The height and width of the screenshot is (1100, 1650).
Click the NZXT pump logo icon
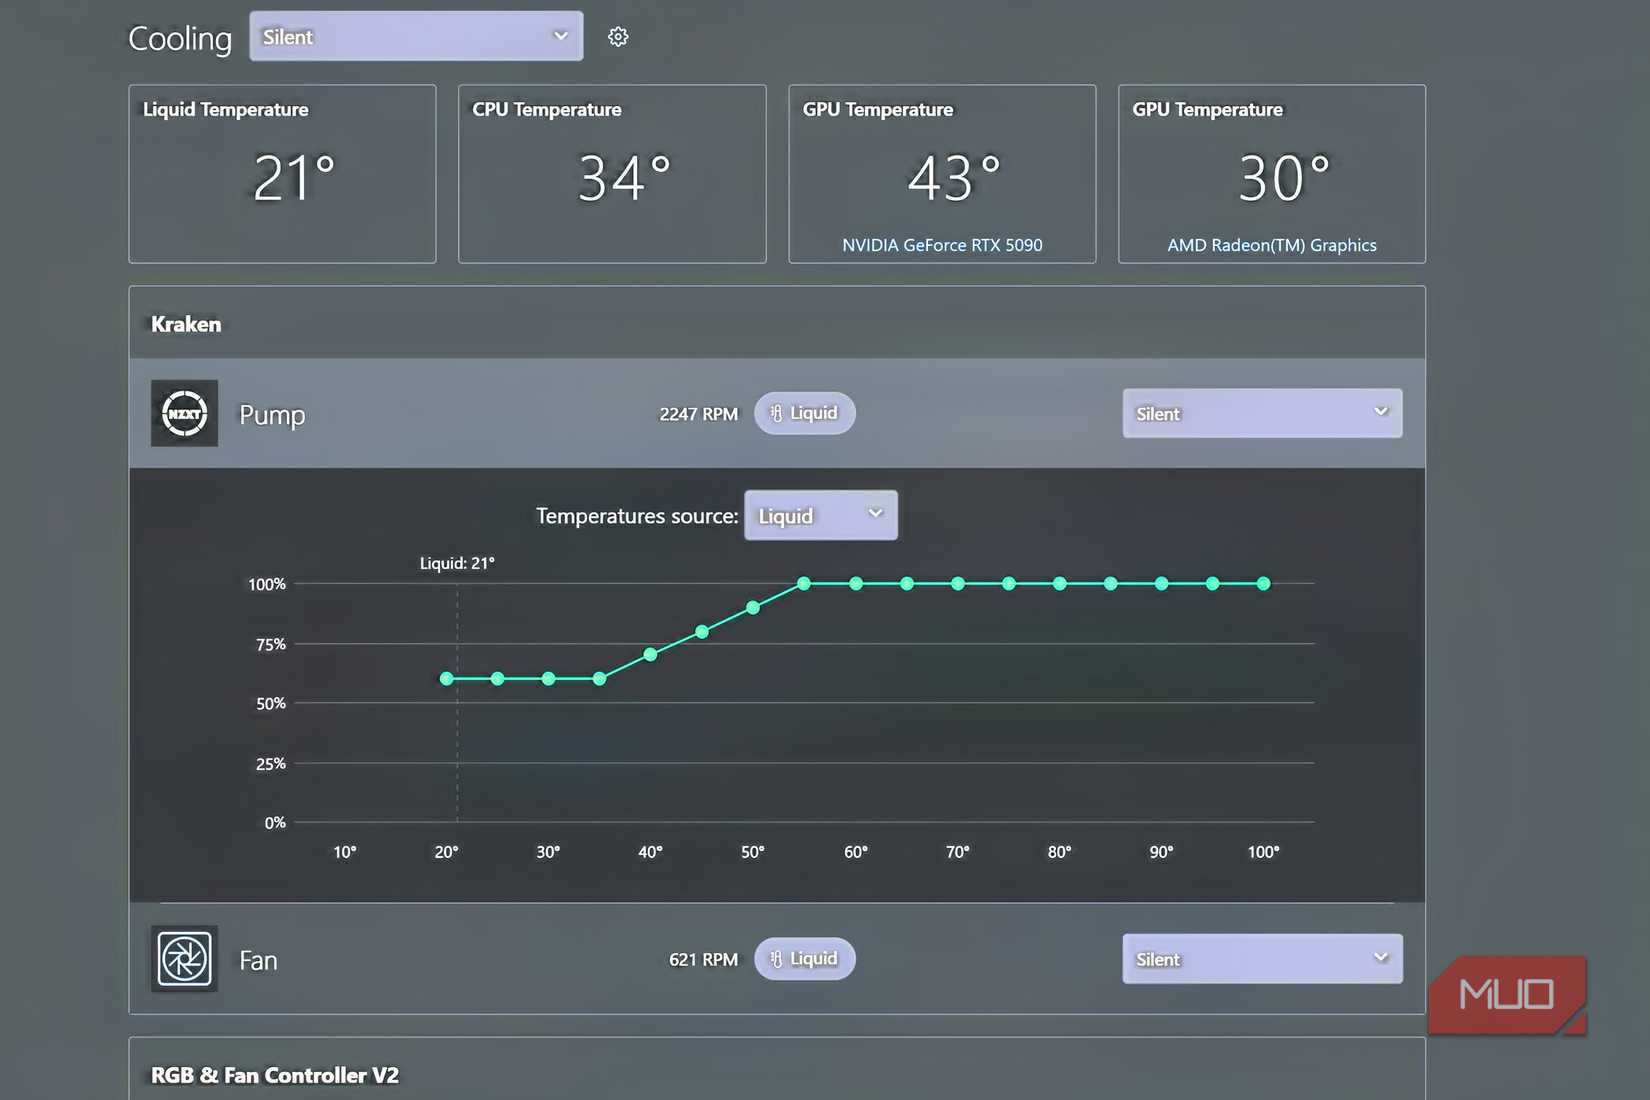[x=184, y=413]
